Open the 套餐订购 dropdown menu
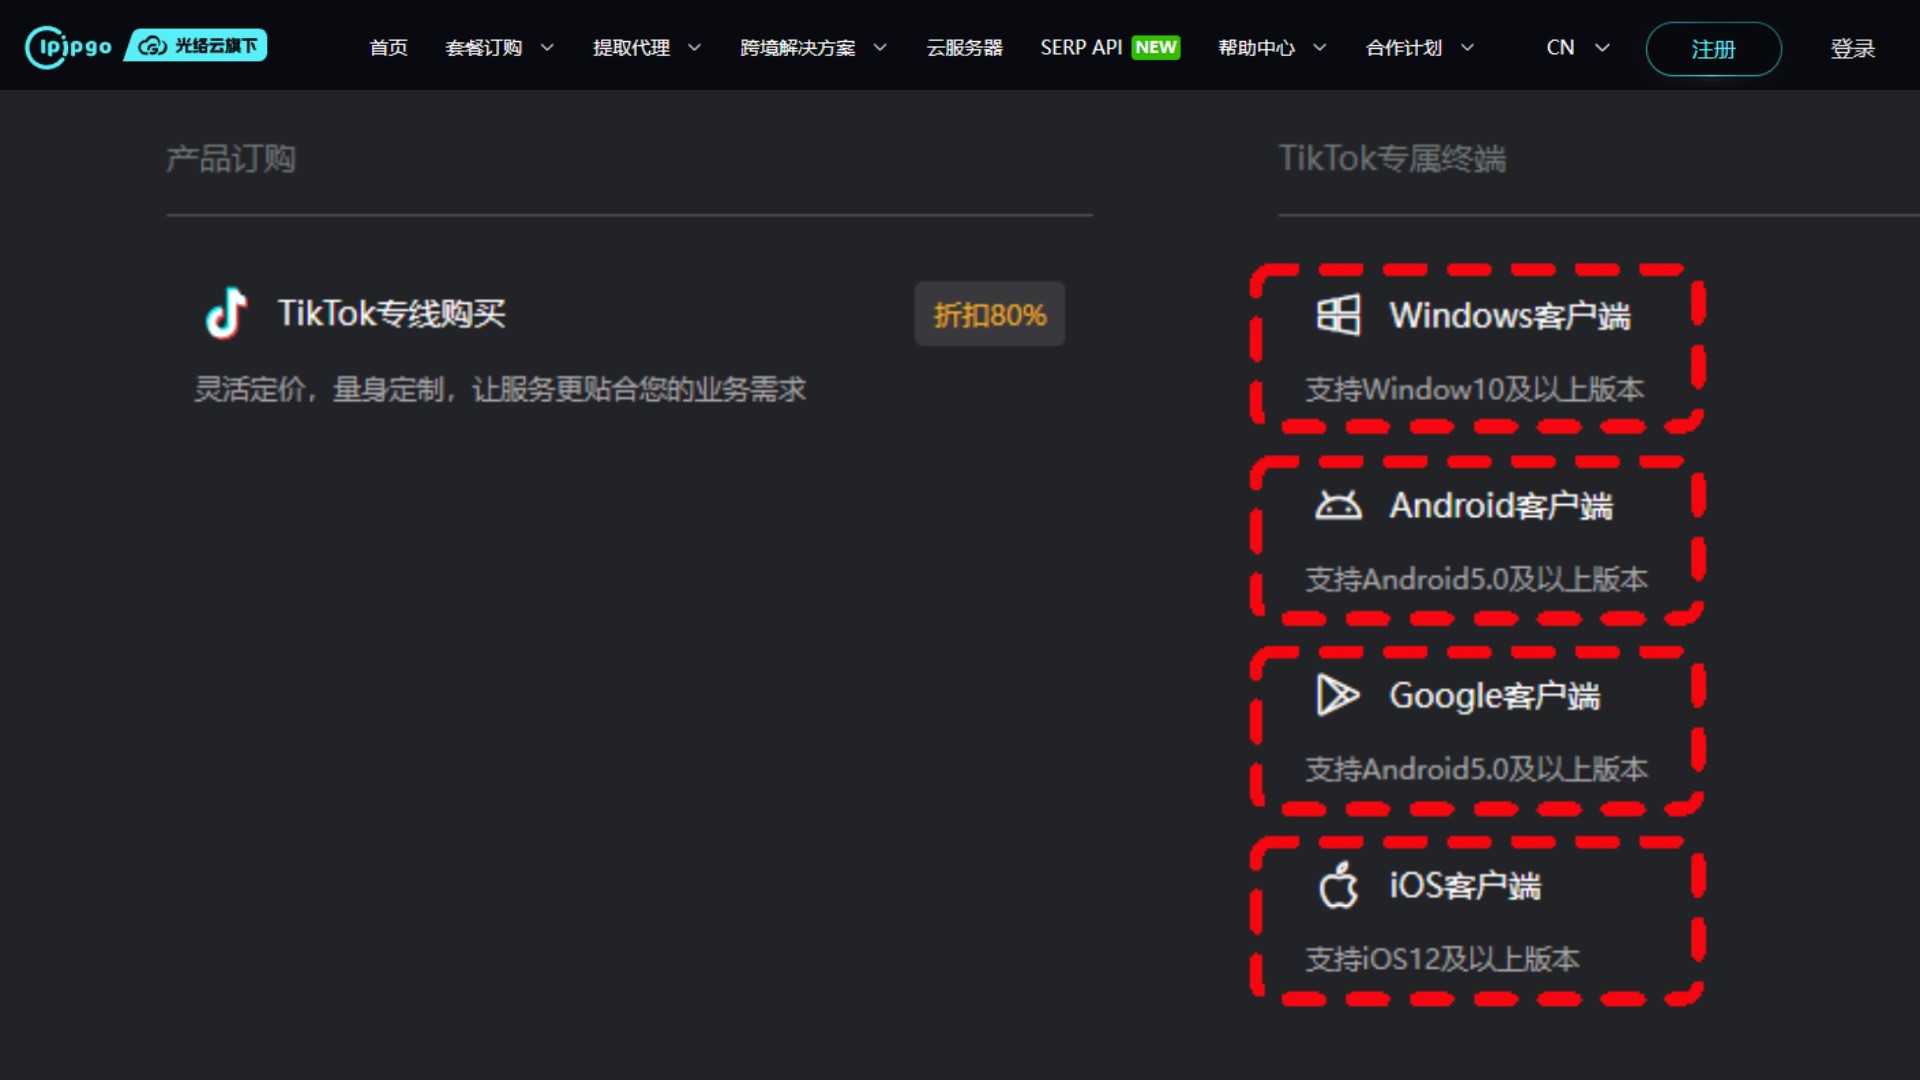Screen dimensions: 1920x1080 click(x=484, y=47)
